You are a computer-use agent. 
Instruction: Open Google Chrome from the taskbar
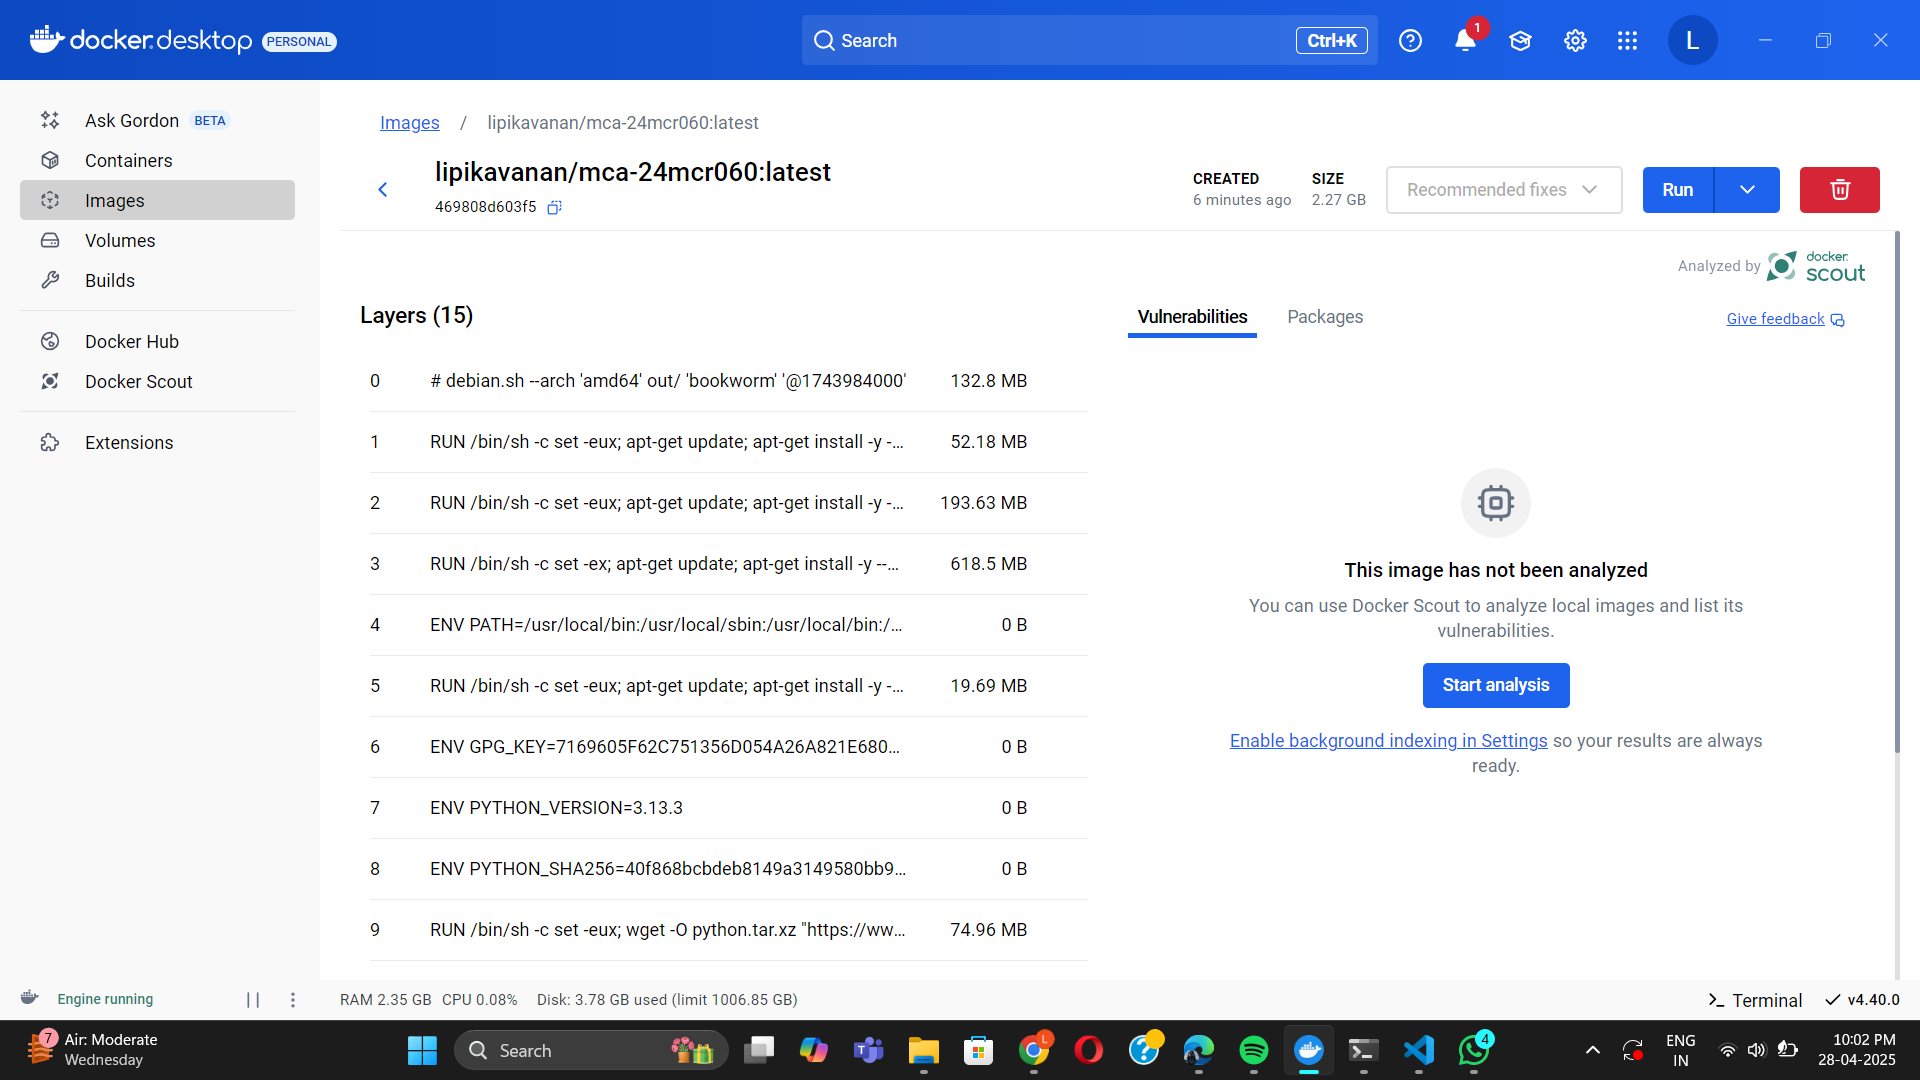tap(1034, 1050)
